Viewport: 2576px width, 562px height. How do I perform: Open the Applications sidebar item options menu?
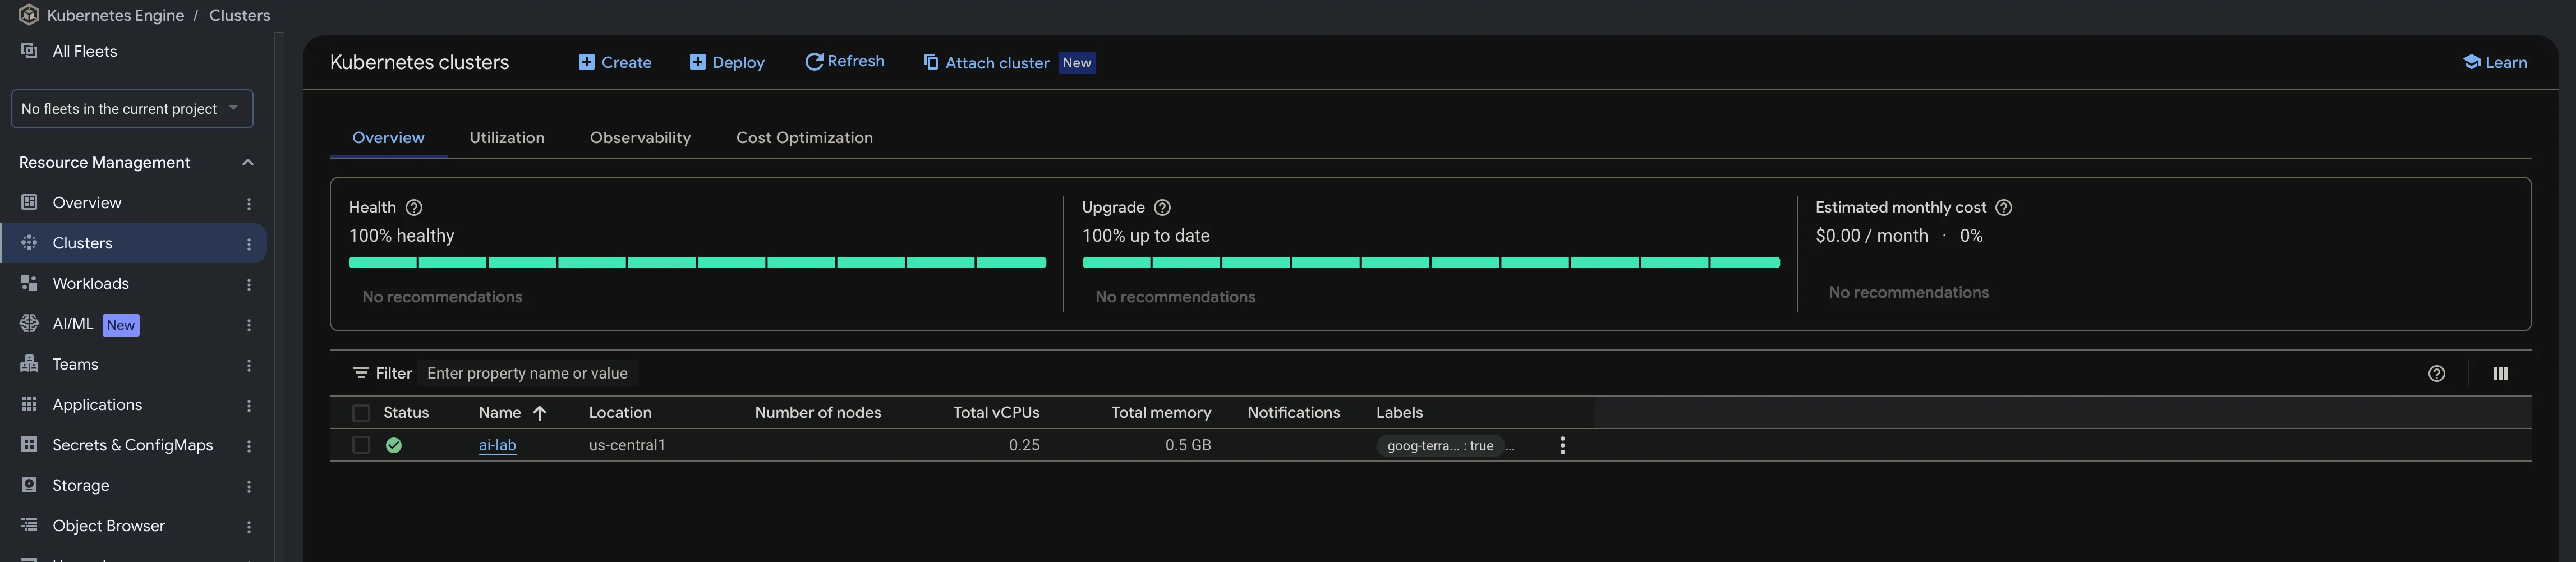pos(249,405)
